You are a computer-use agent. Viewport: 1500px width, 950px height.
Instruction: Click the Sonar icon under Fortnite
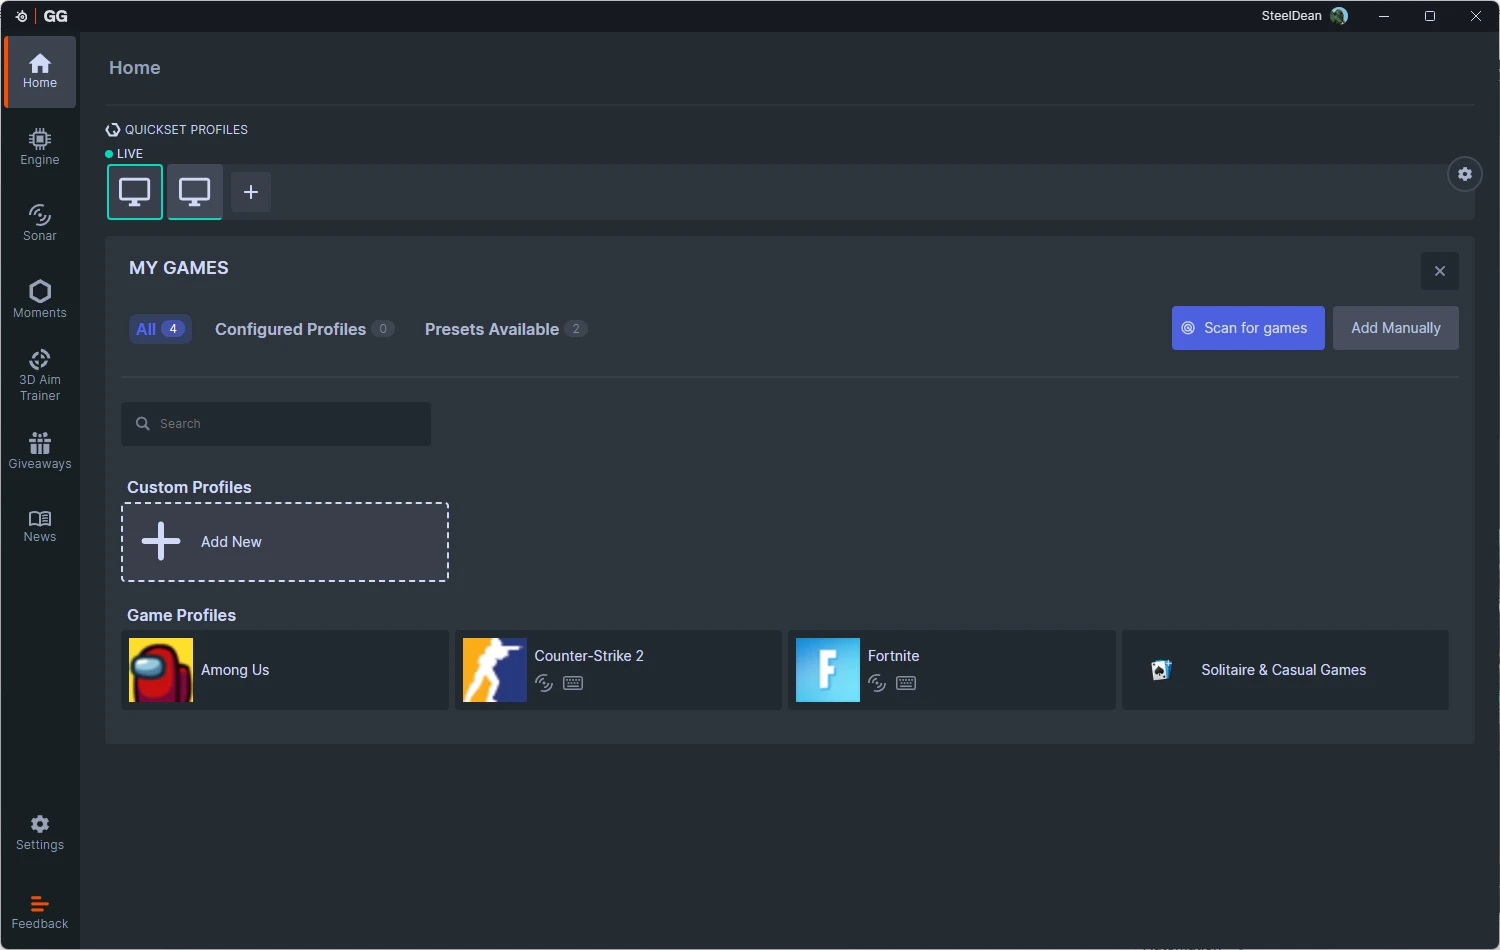point(877,683)
